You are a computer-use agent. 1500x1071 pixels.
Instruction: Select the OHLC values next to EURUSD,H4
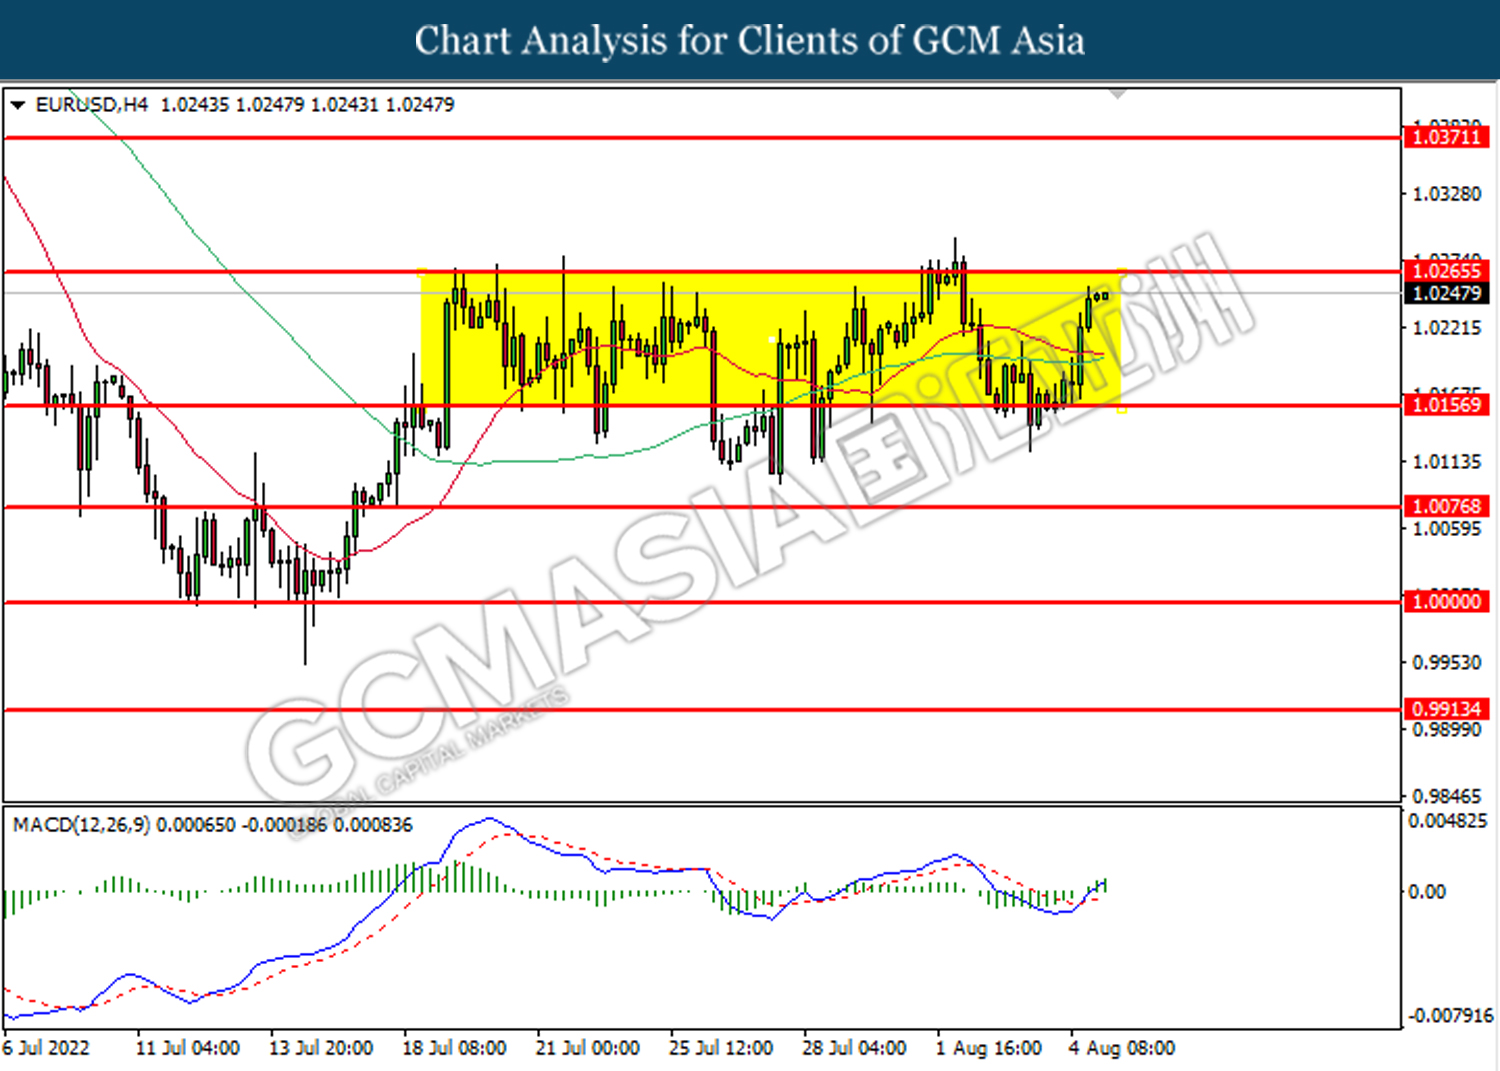tap(307, 104)
